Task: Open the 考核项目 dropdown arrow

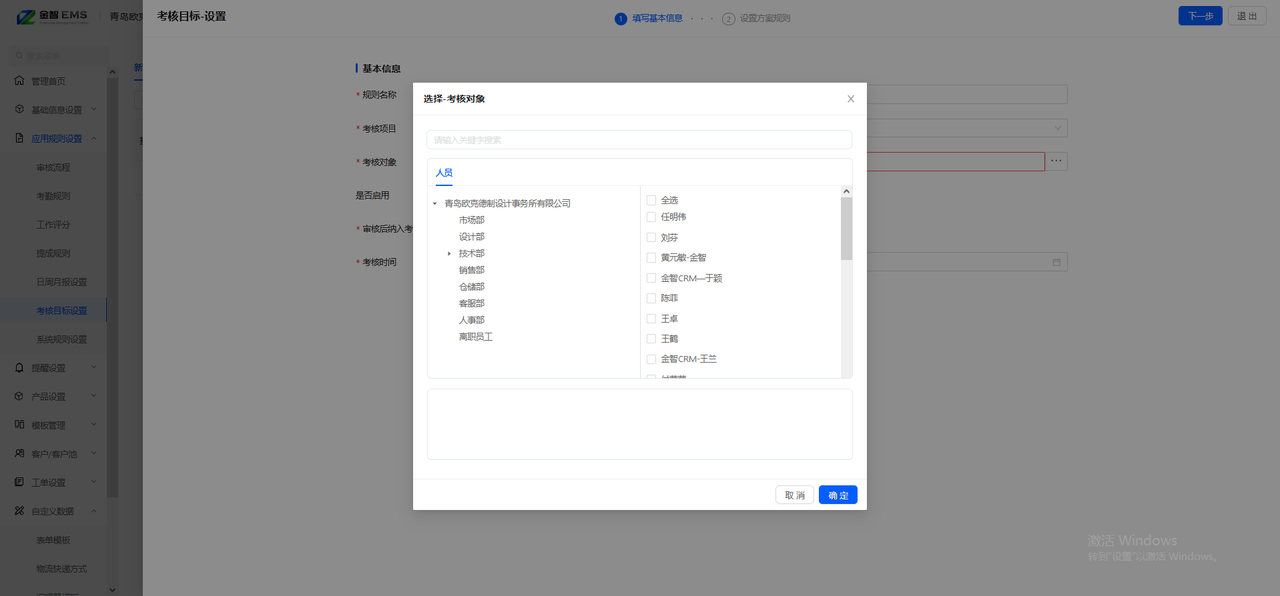Action: pos(1058,128)
